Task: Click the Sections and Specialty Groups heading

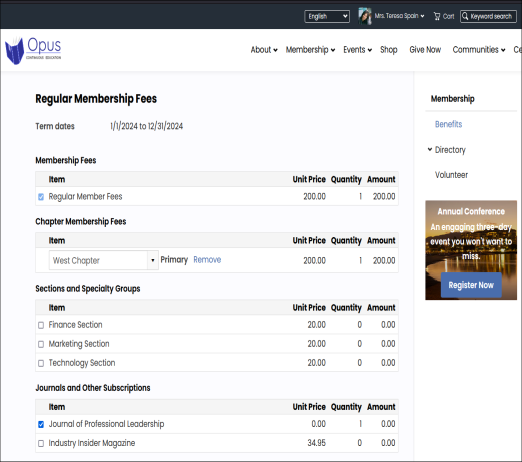Action: click(x=88, y=289)
